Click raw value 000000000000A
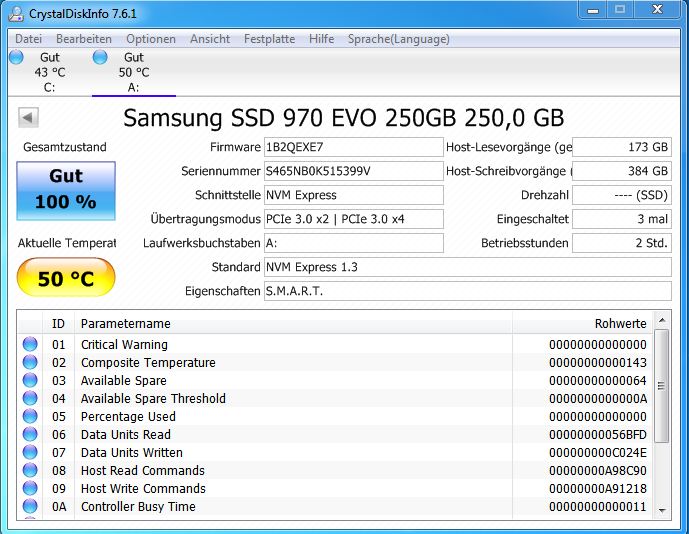Image resolution: width=689 pixels, height=534 pixels. point(598,399)
